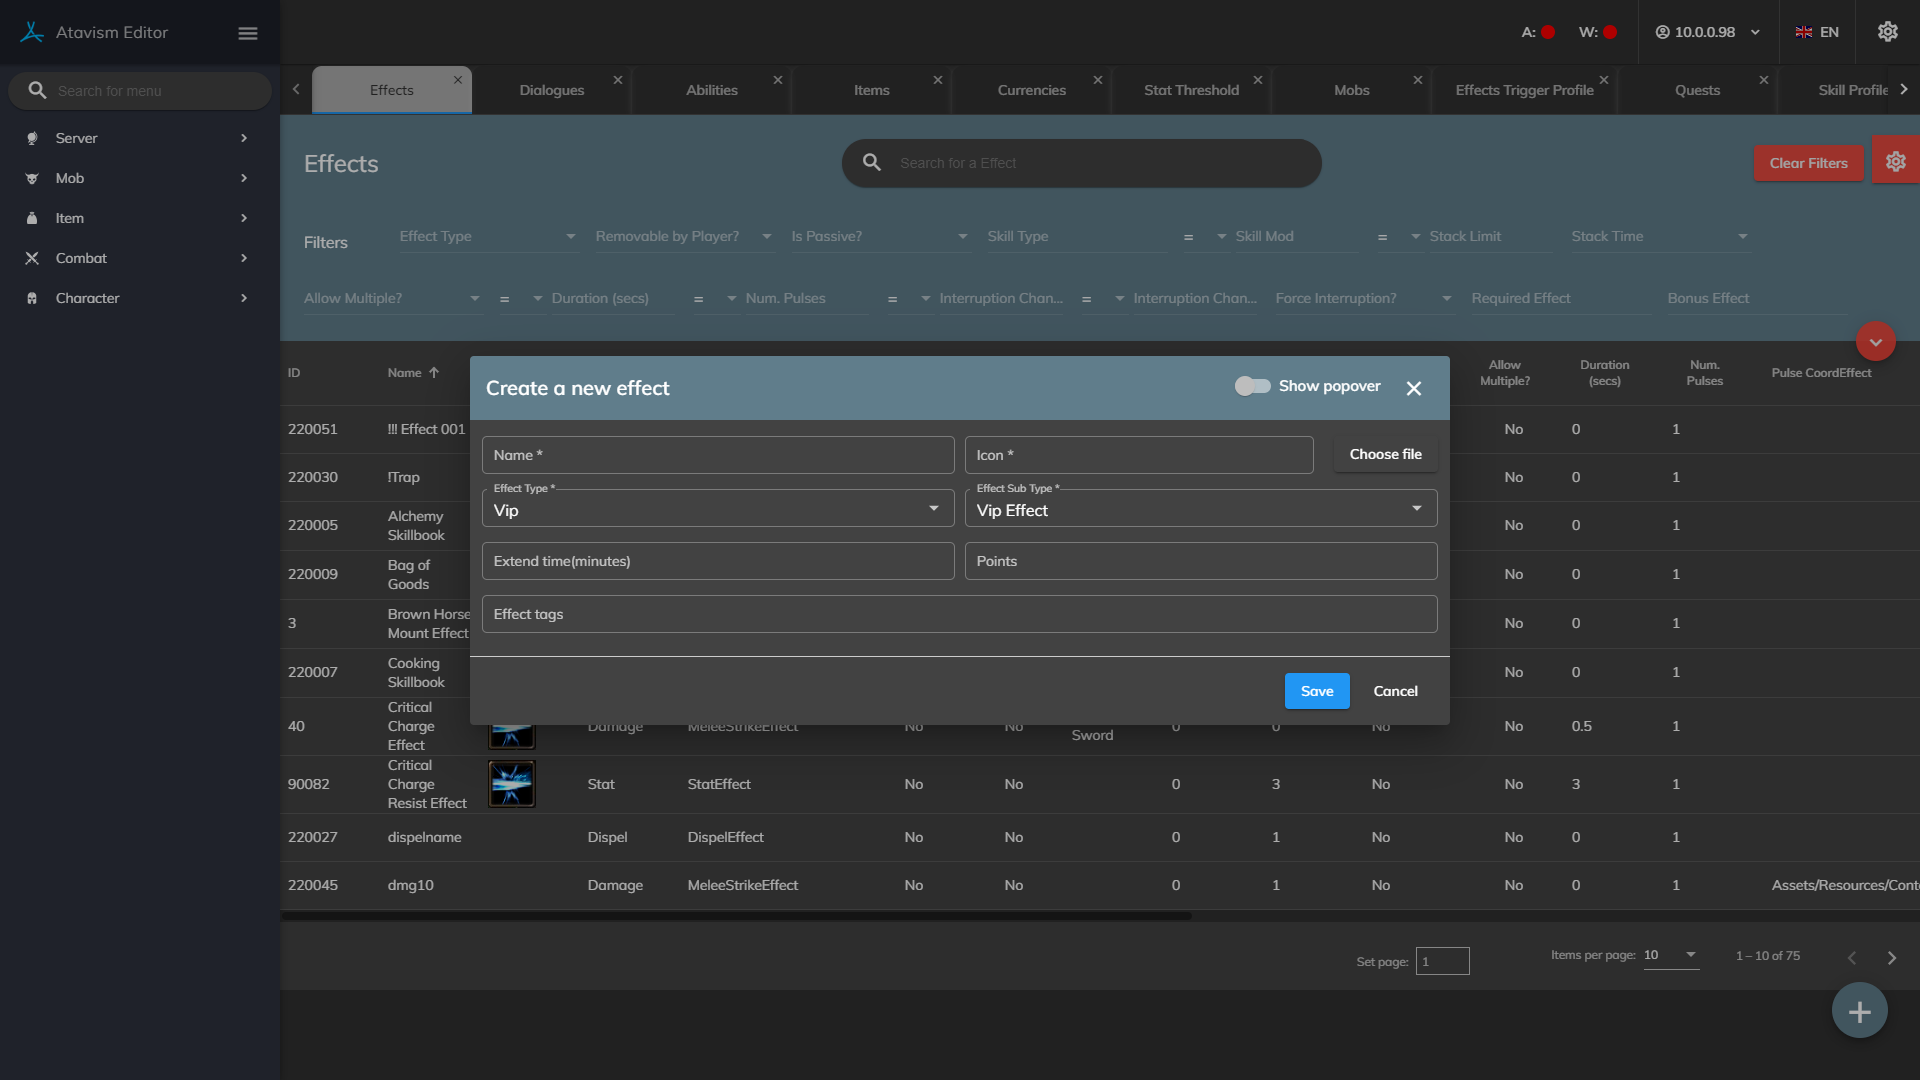Switch to the Stat Threshold tab
1920x1080 pixels.
[x=1191, y=90]
